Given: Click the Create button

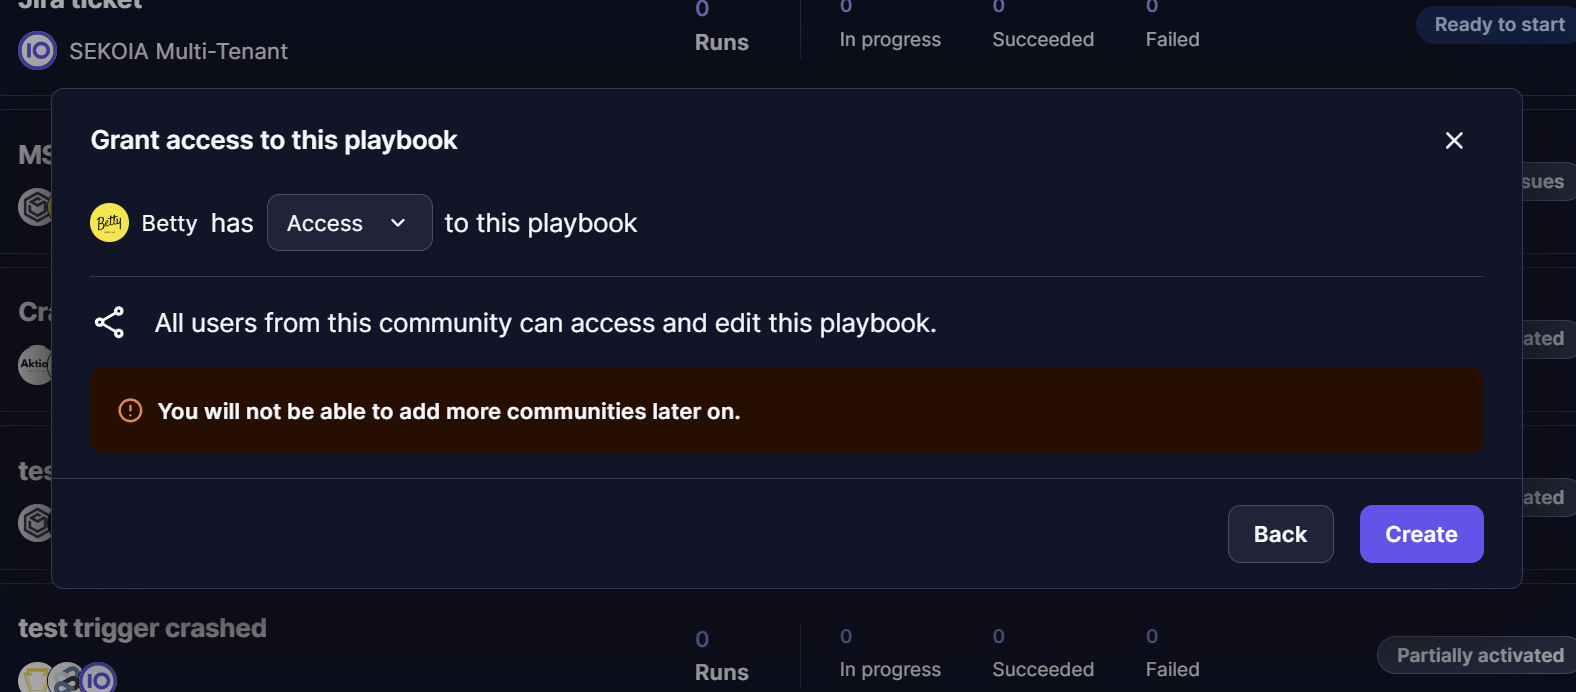Looking at the screenshot, I should coord(1421,534).
